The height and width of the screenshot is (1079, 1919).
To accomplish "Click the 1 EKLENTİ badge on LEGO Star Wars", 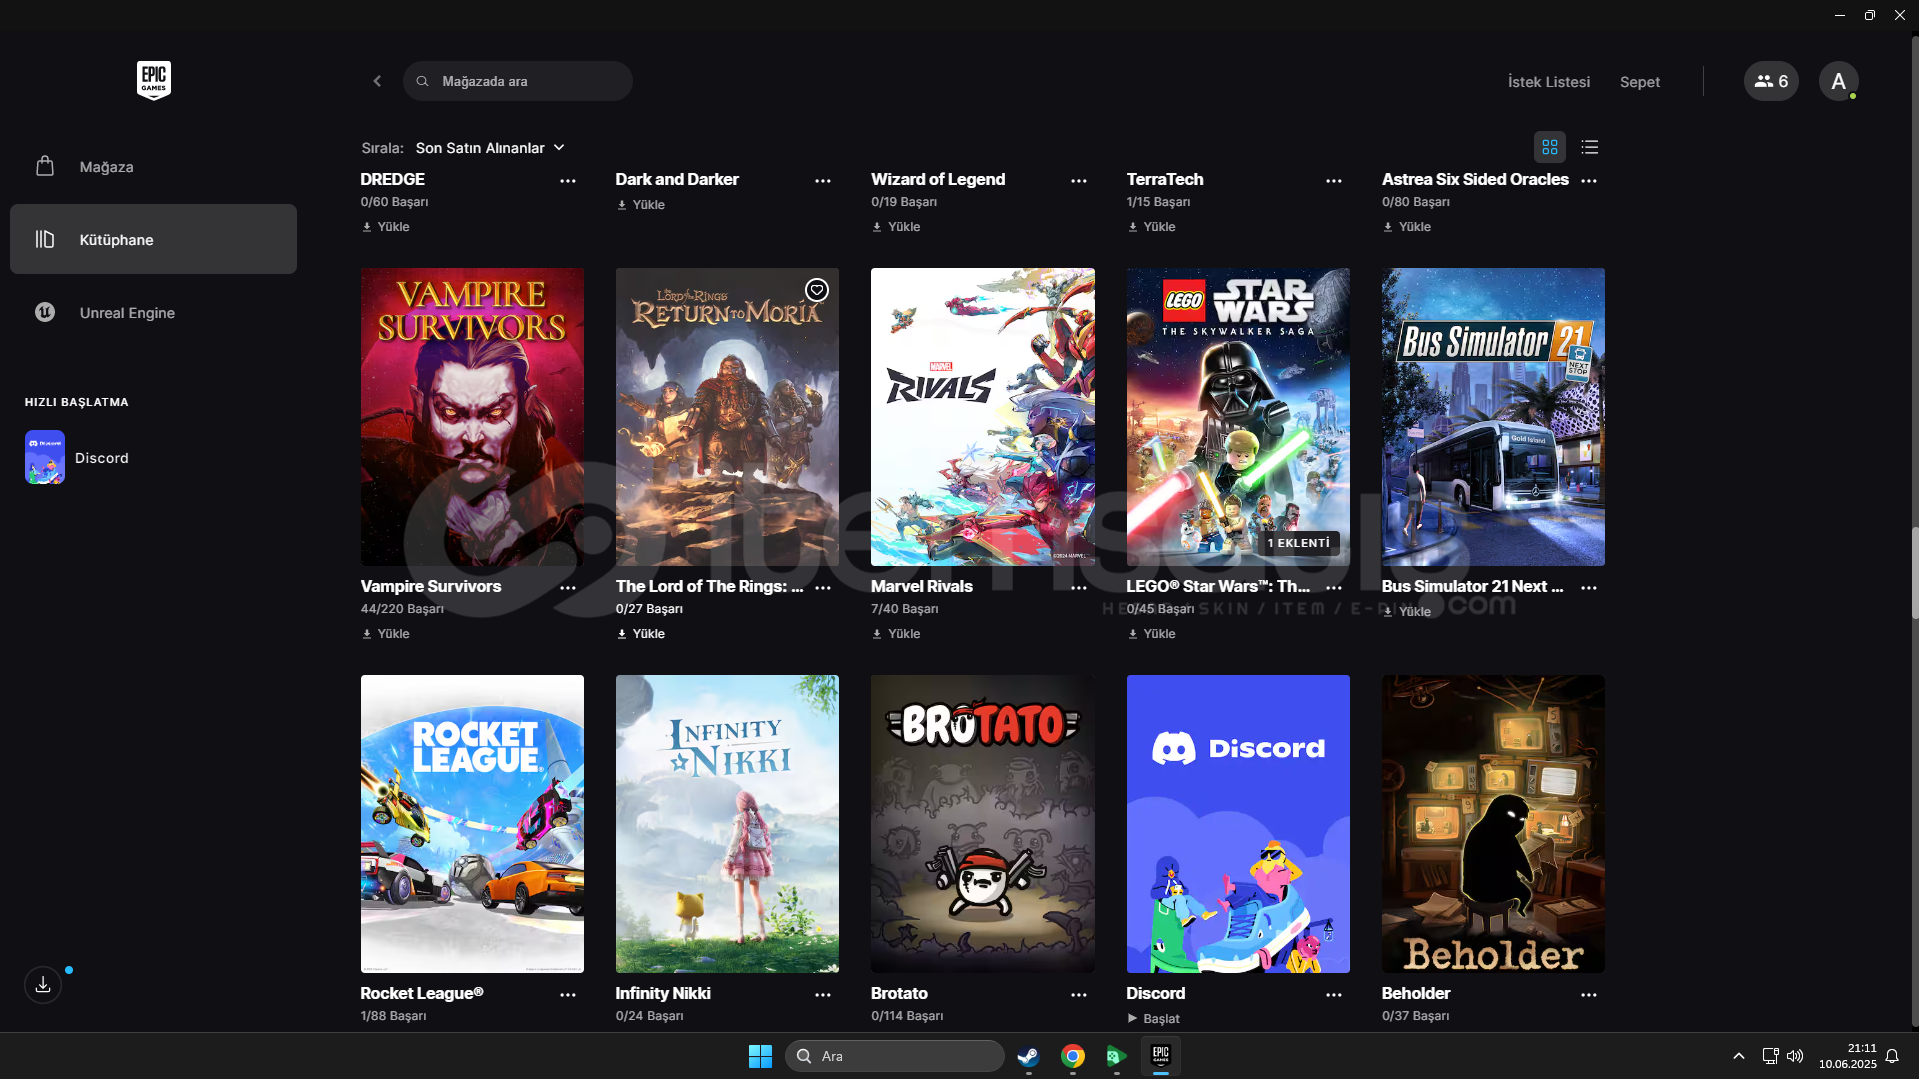I will pos(1299,543).
